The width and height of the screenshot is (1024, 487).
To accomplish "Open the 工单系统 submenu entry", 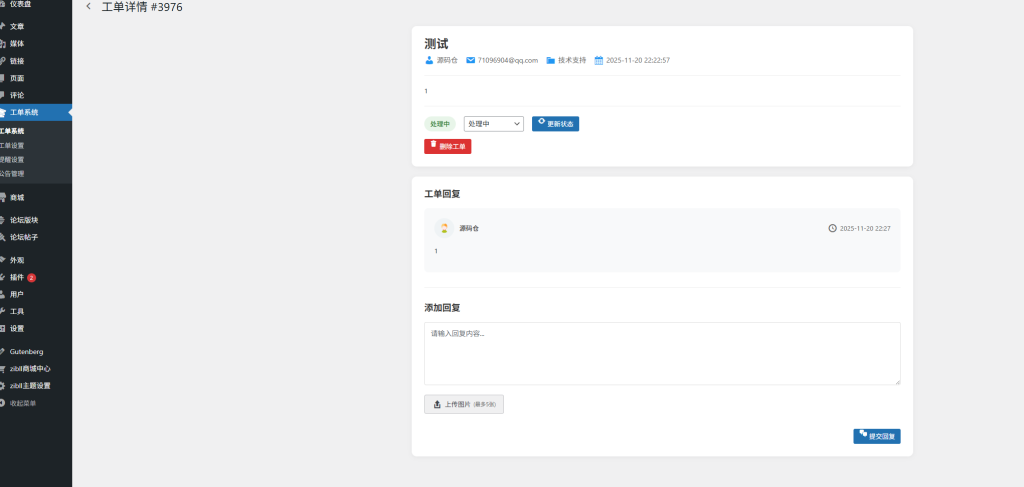I will (12, 131).
